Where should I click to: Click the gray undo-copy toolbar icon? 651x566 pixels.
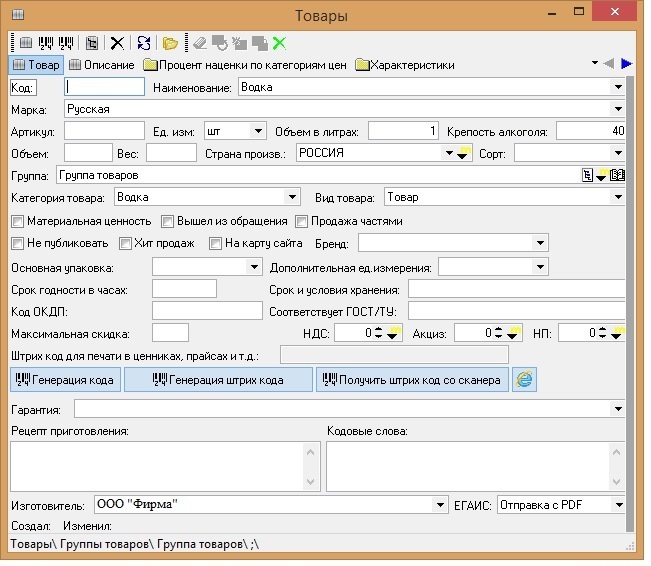click(220, 43)
